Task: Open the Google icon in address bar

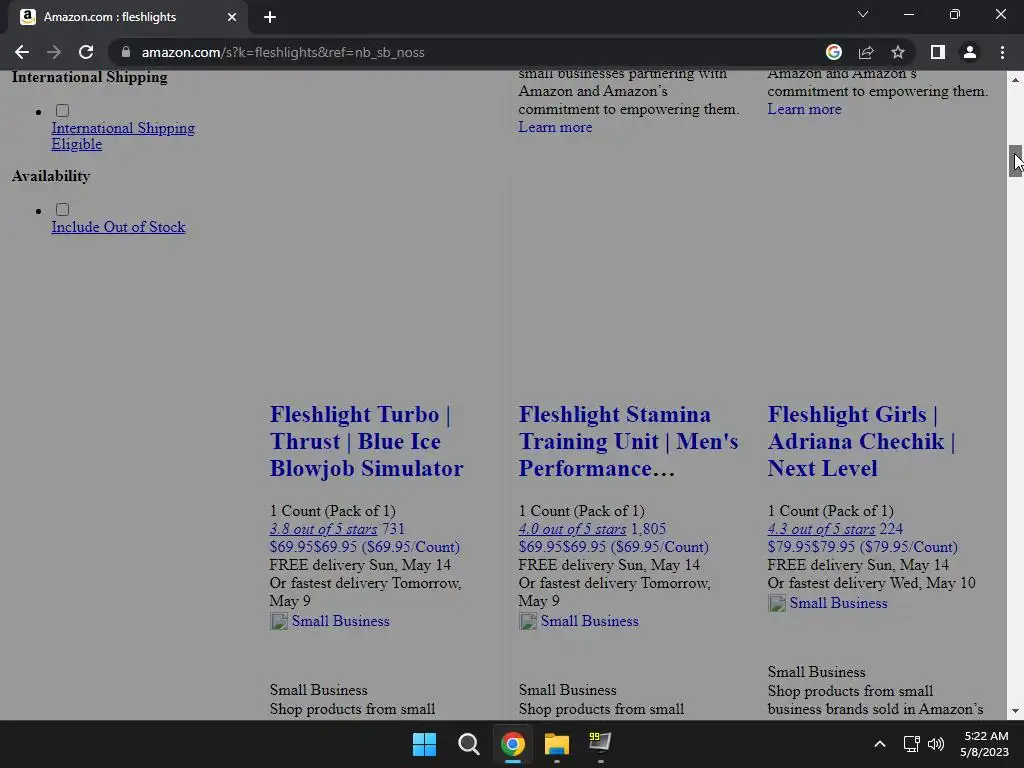Action: [x=834, y=52]
